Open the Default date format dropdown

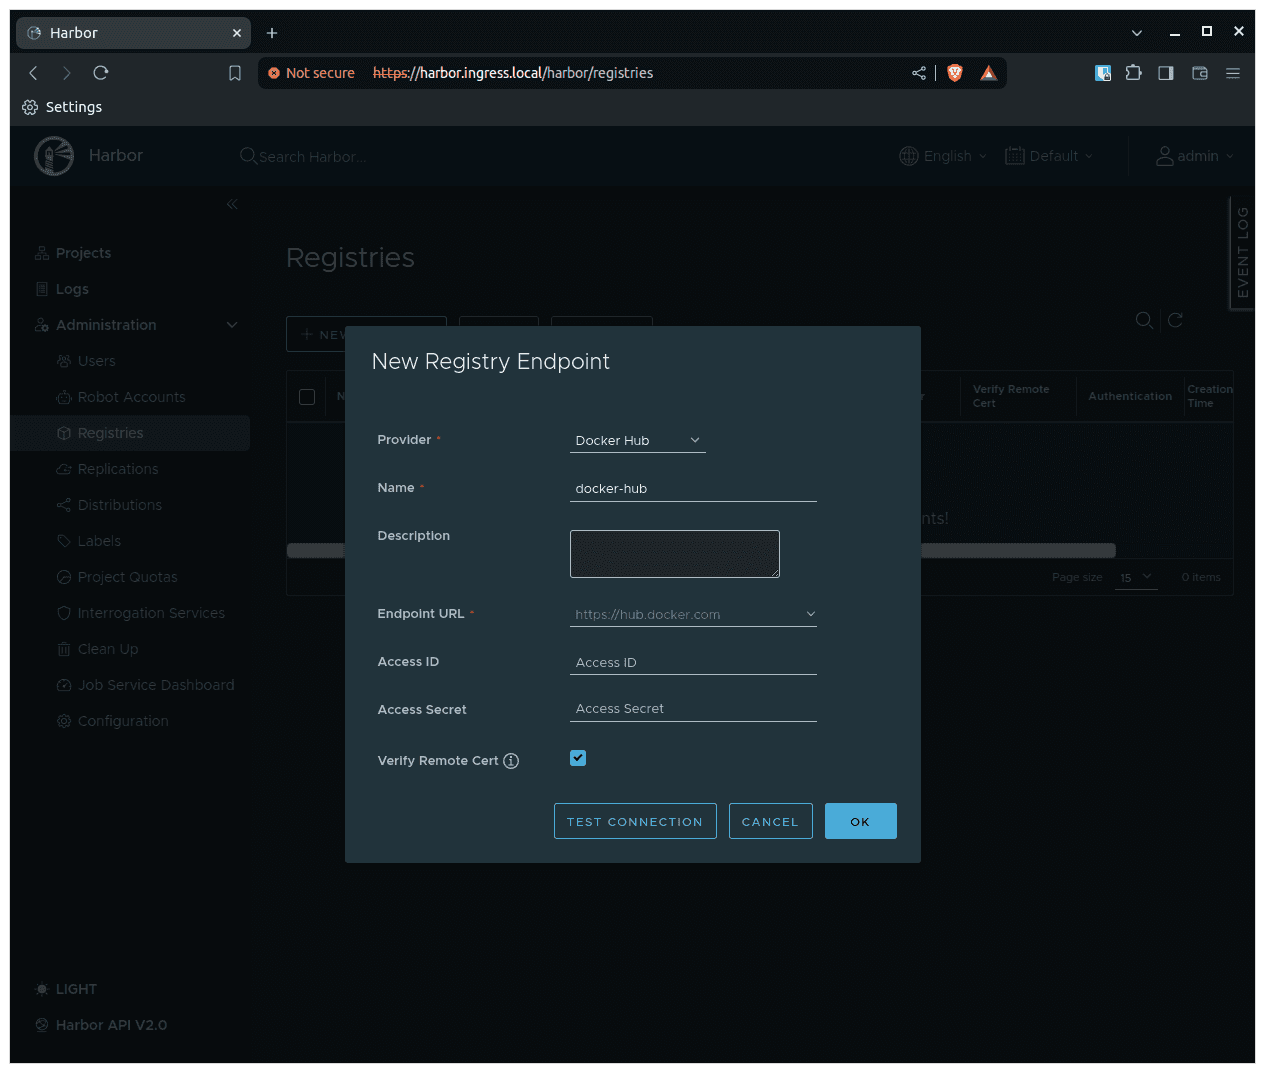1049,156
